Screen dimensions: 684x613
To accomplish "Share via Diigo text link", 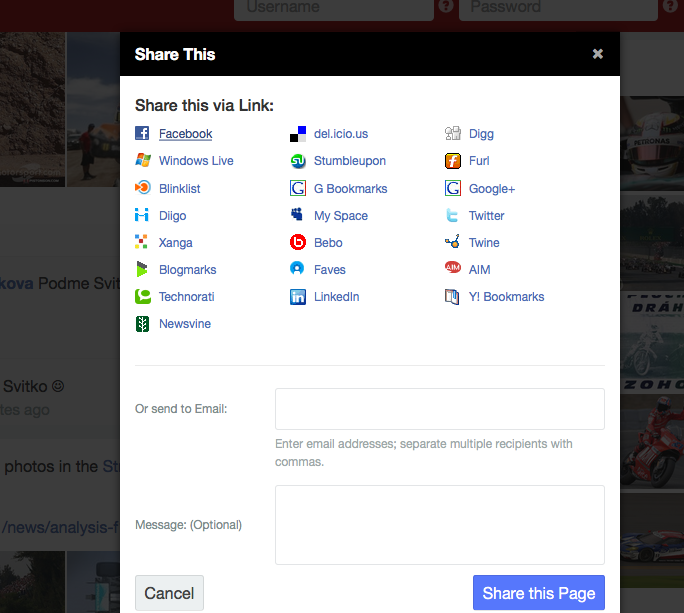I will (172, 216).
